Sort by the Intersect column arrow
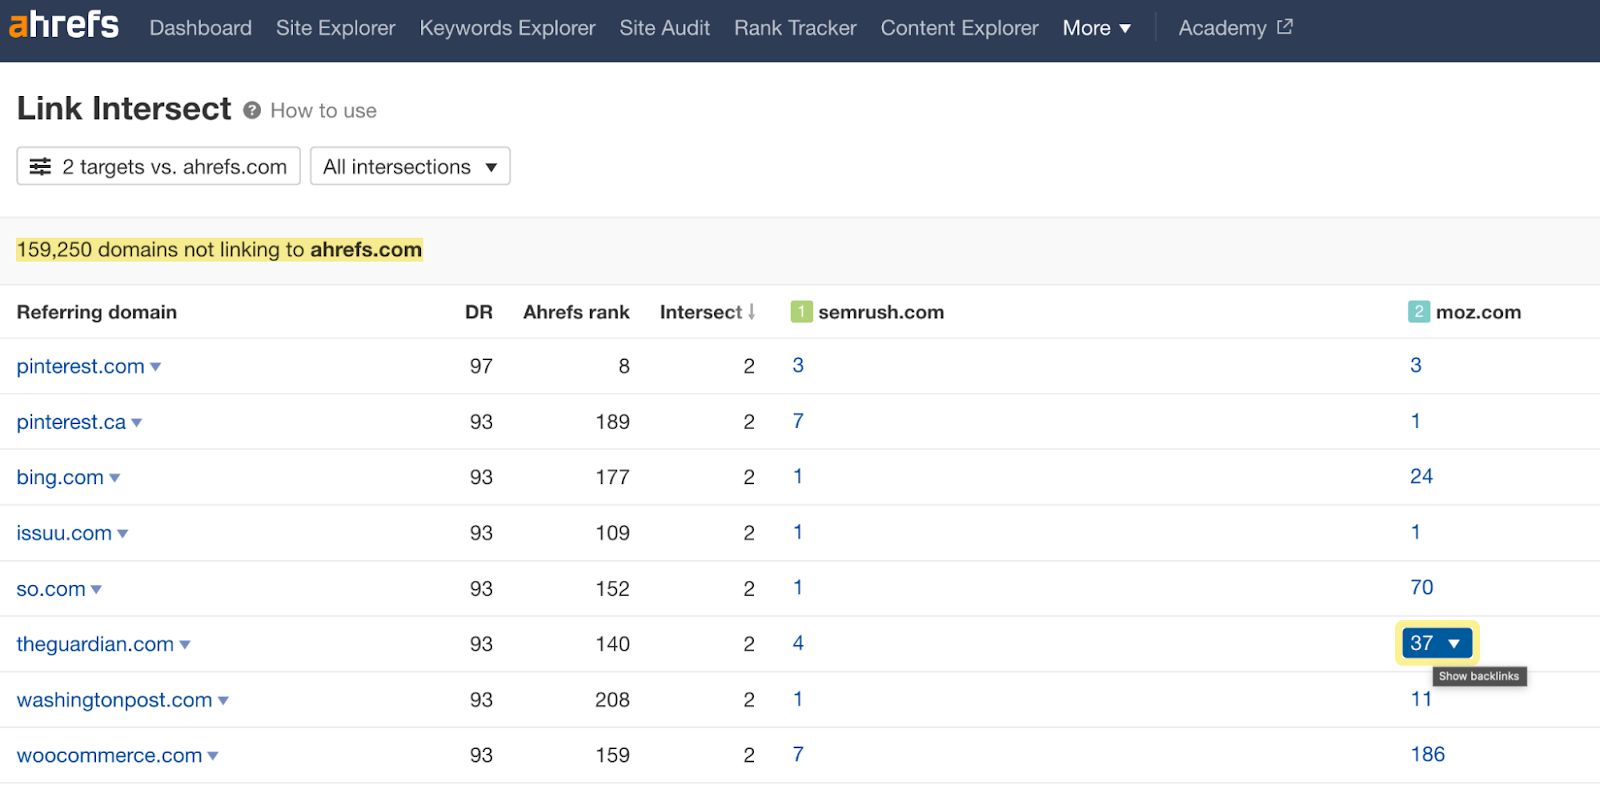 tap(751, 312)
